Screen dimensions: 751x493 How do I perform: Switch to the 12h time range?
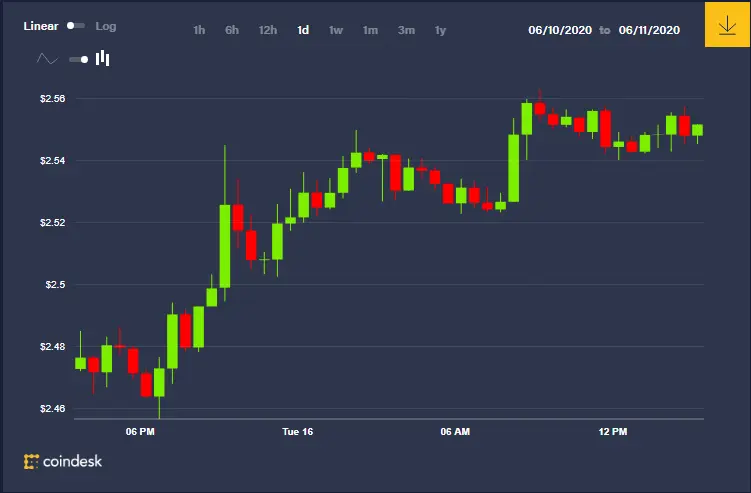click(x=268, y=30)
